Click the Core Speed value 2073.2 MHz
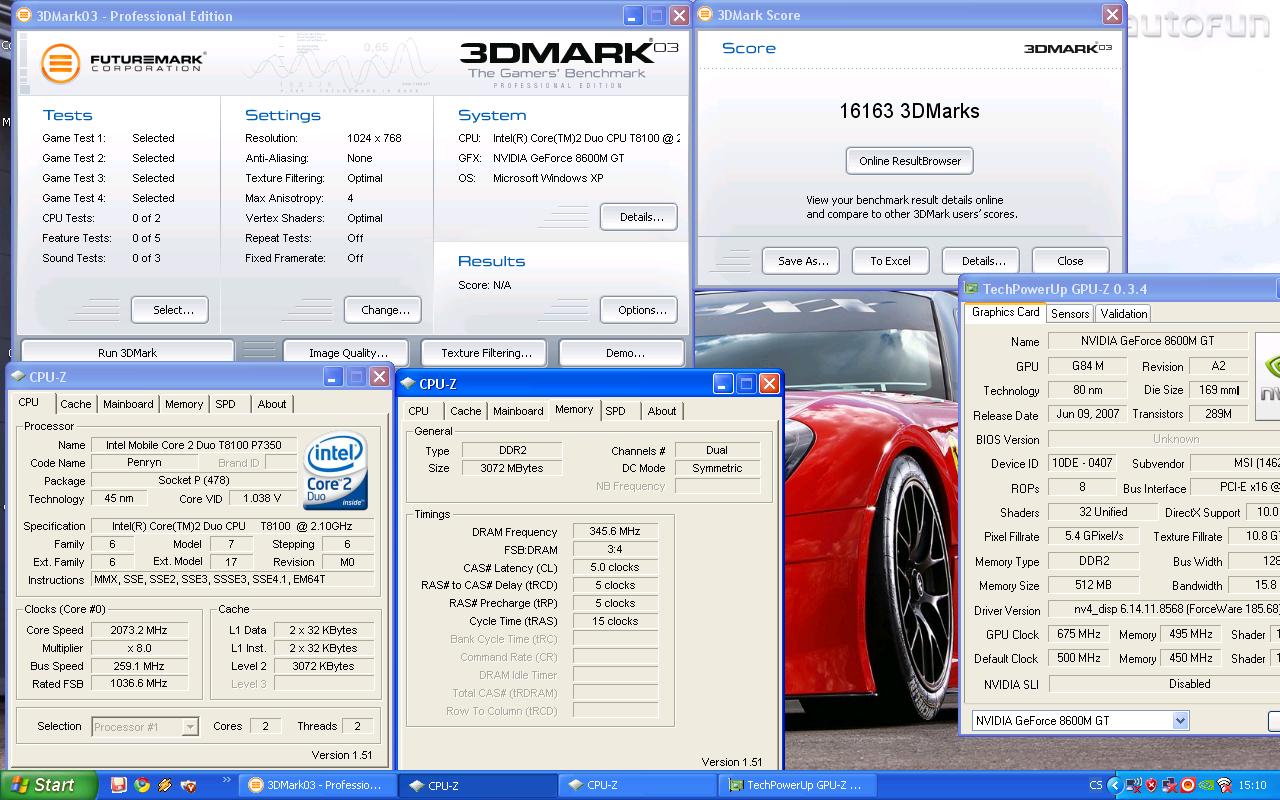Viewport: 1280px width, 800px height. (139, 630)
